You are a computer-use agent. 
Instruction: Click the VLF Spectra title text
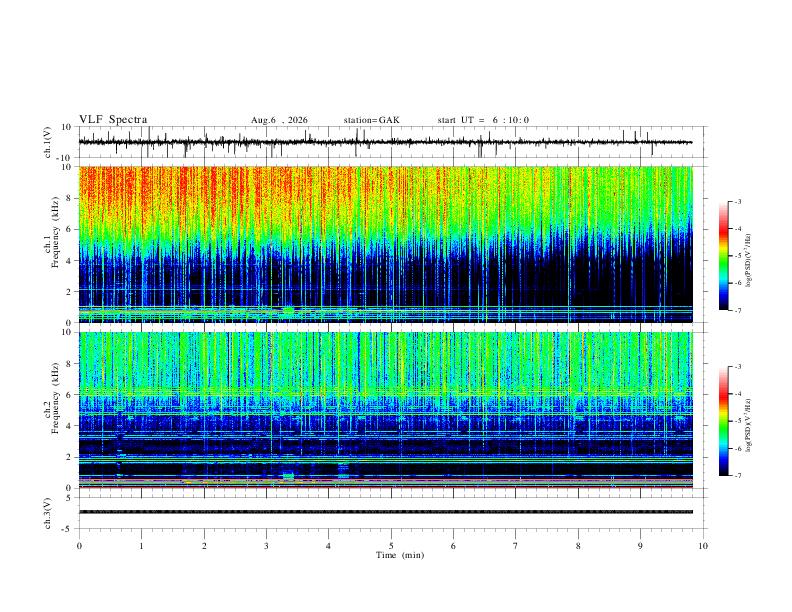[x=113, y=120]
